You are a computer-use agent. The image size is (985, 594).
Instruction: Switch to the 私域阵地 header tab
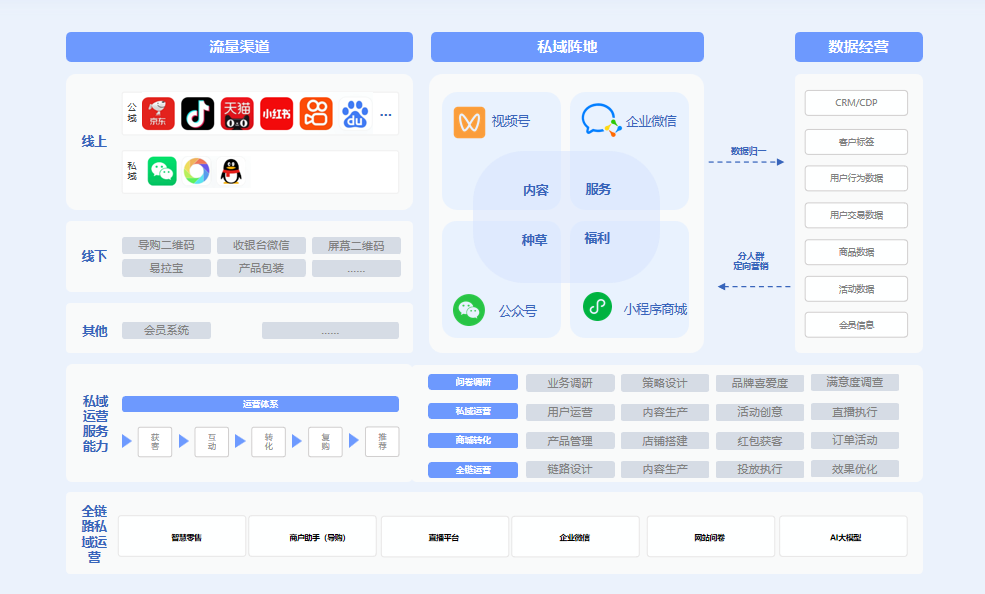[567, 46]
